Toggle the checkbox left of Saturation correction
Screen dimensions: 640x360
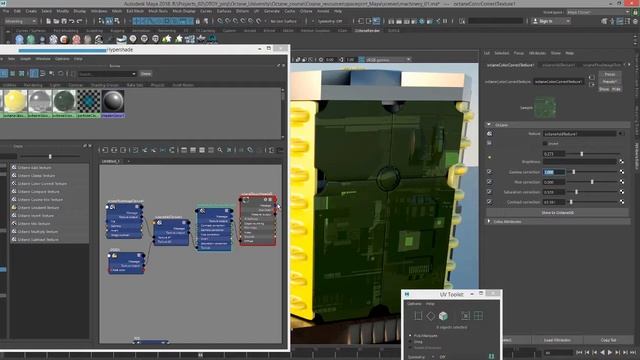pyautogui.click(x=489, y=192)
